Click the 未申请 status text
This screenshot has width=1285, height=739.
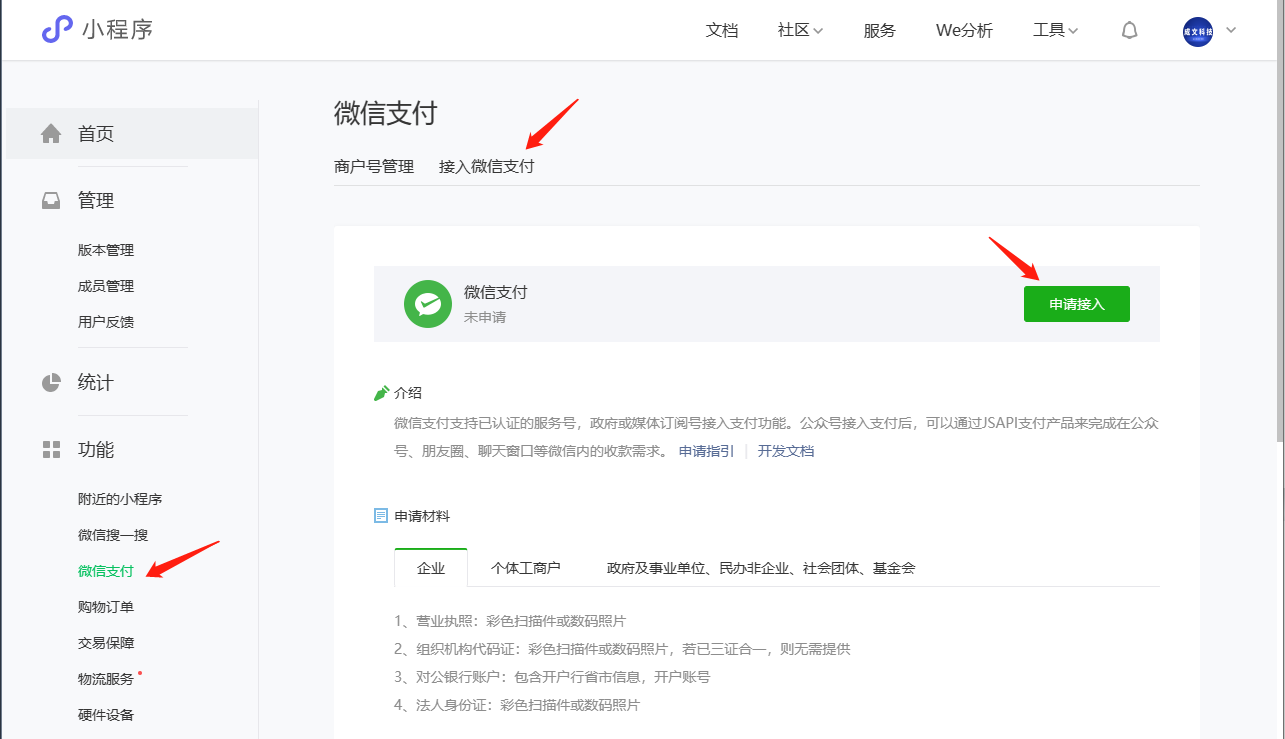click(485, 317)
